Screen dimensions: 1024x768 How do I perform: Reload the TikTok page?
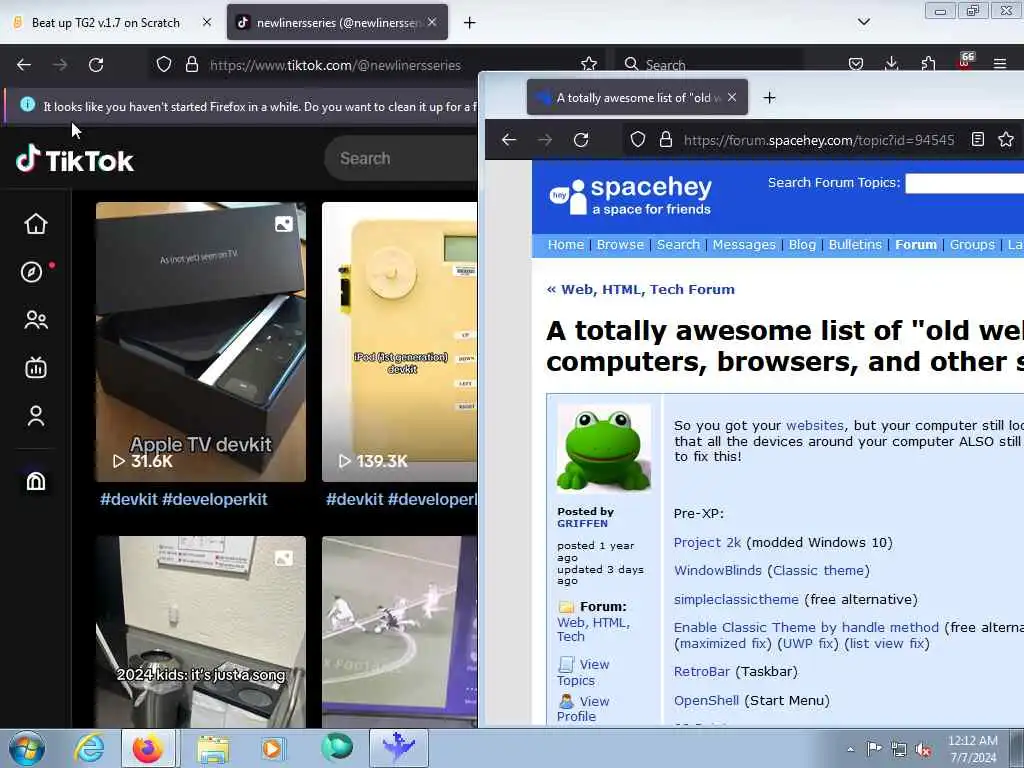pyautogui.click(x=96, y=65)
